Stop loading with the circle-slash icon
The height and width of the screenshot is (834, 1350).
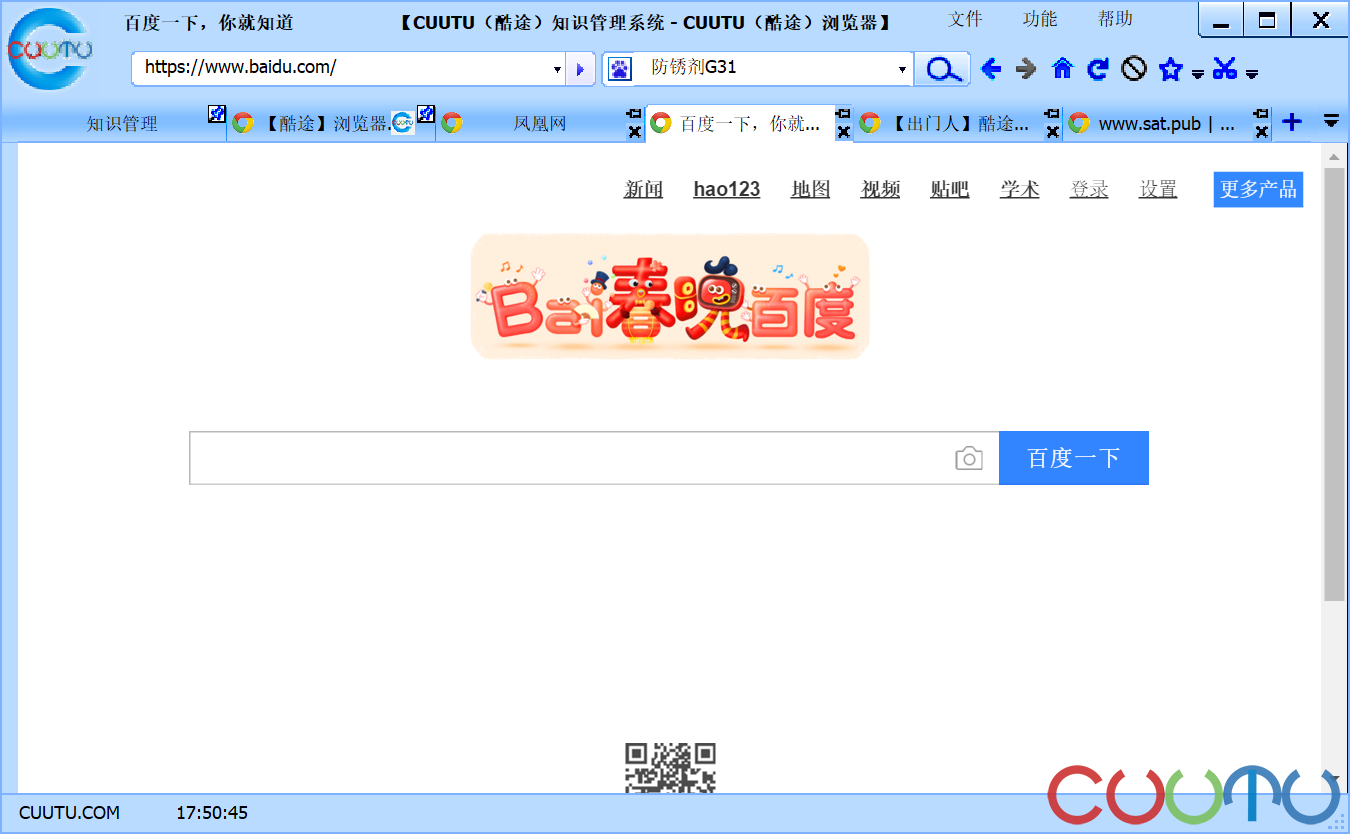coord(1133,68)
